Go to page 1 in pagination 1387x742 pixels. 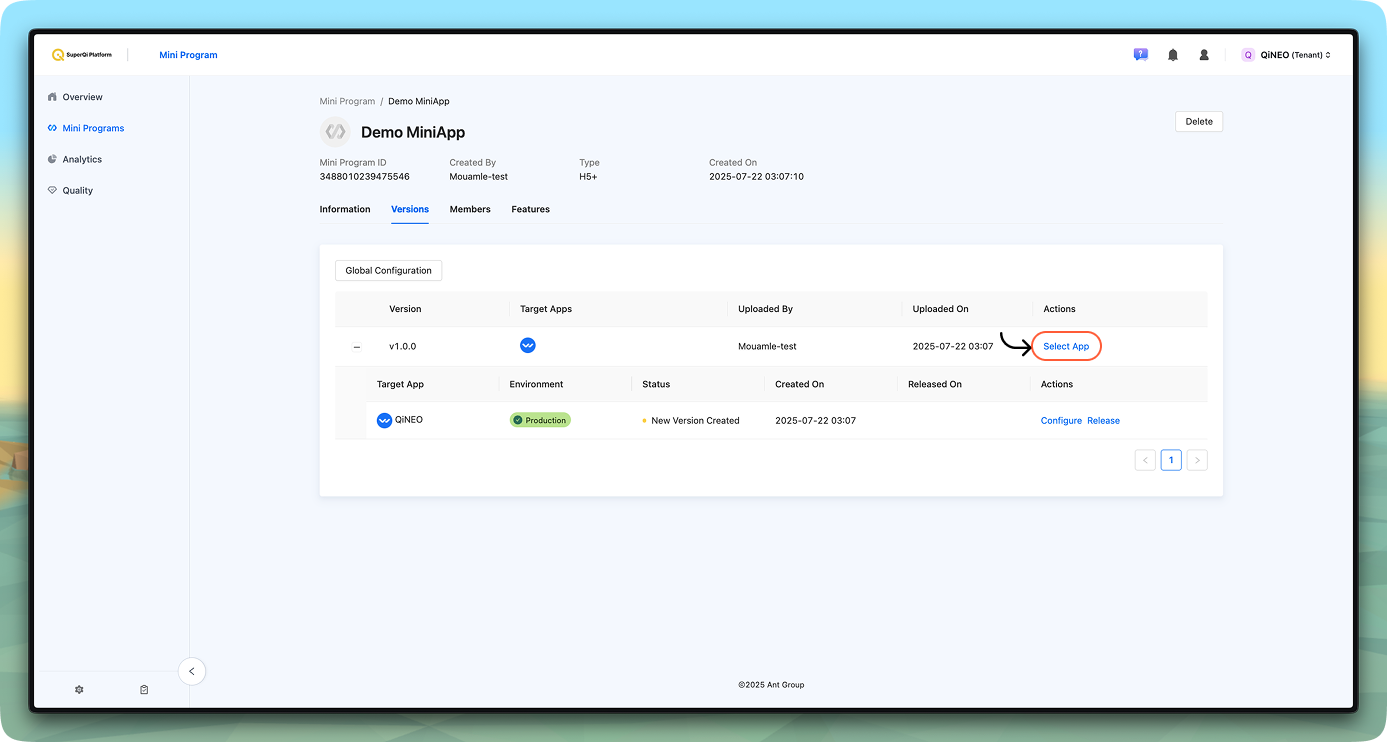pyautogui.click(x=1171, y=460)
